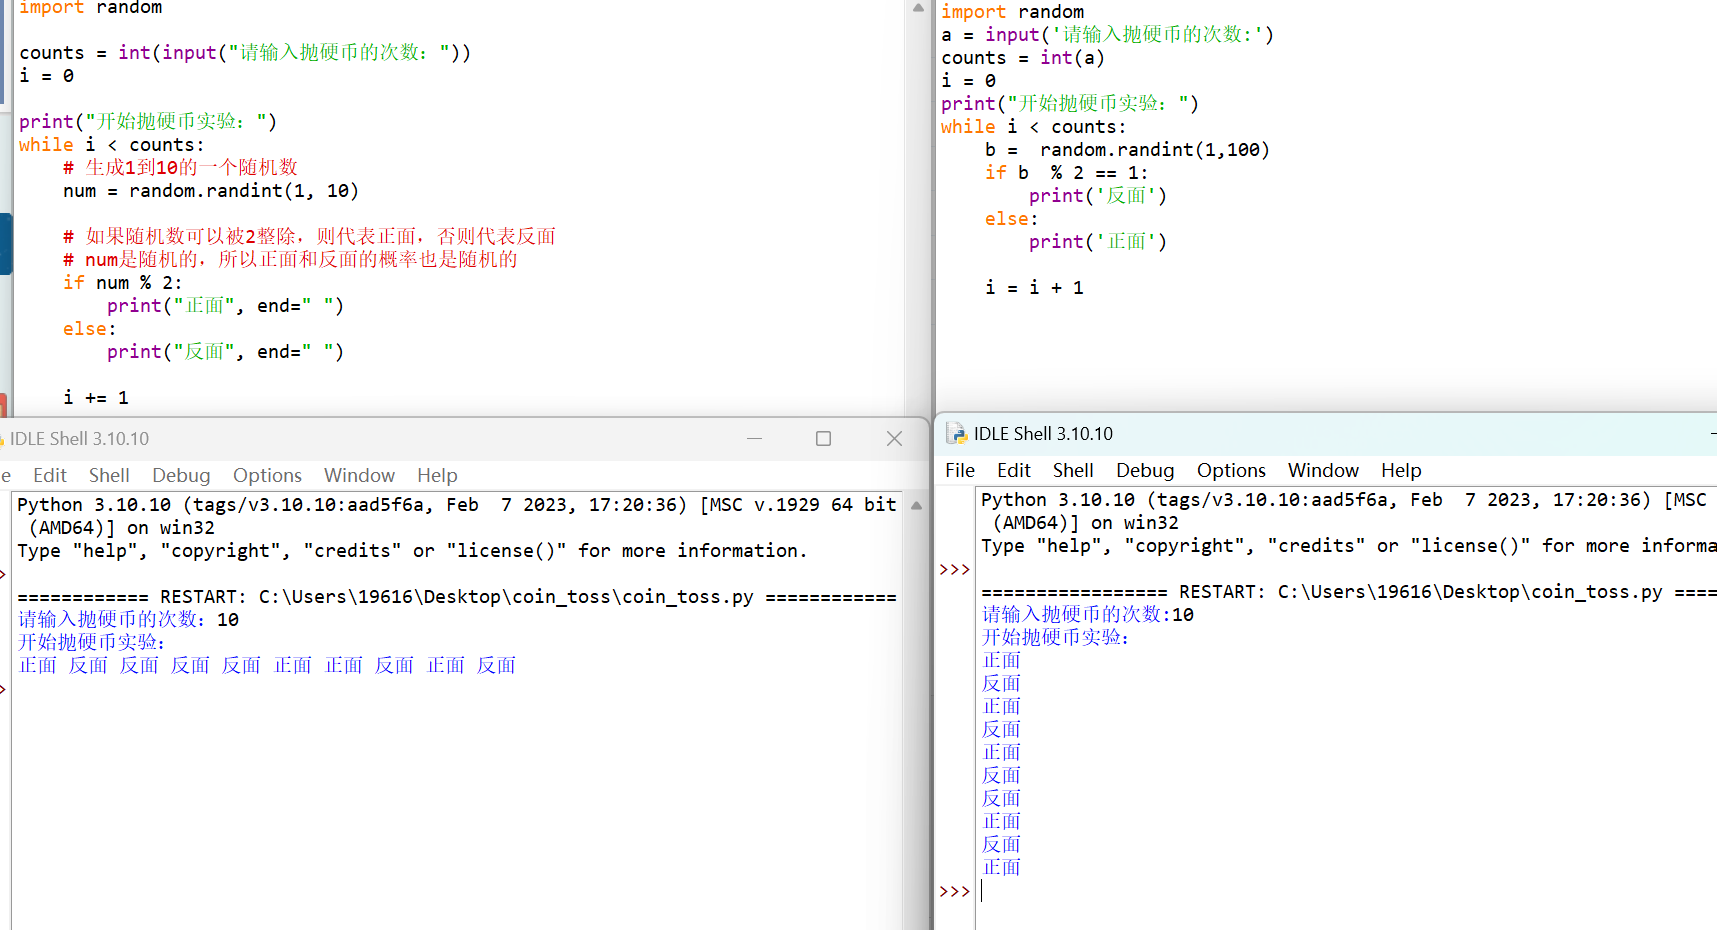Close the left IDLE Shell window
Screen dimensions: 1717x930
click(894, 438)
